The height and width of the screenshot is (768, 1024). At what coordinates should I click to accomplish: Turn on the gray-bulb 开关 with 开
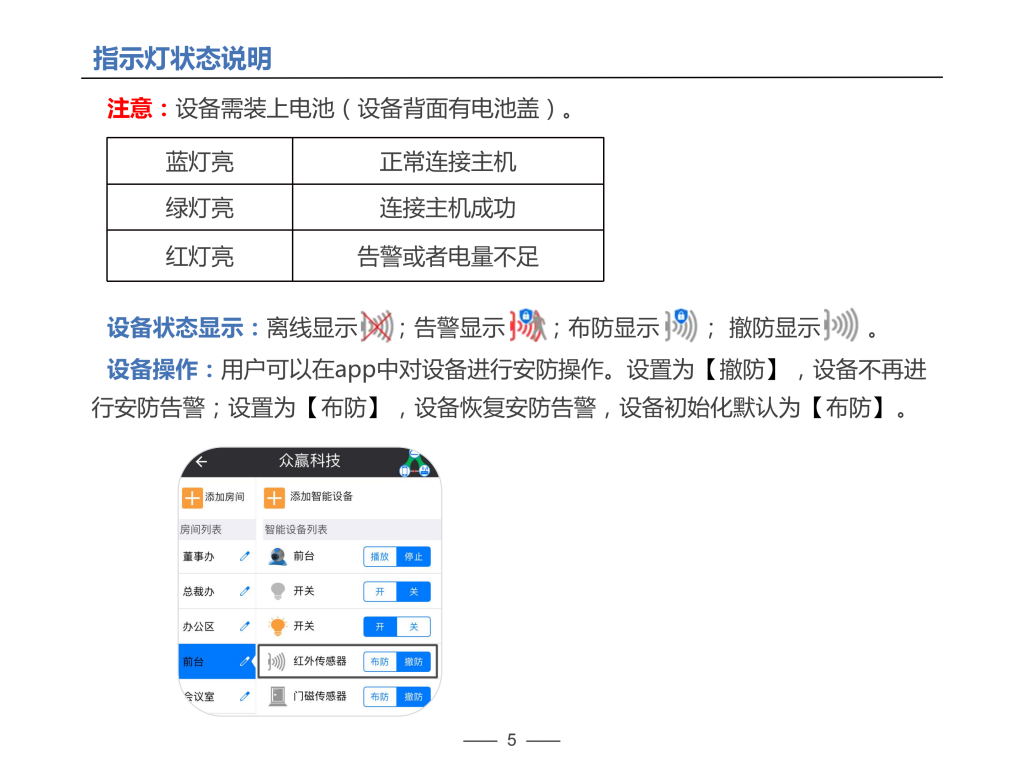click(x=380, y=592)
